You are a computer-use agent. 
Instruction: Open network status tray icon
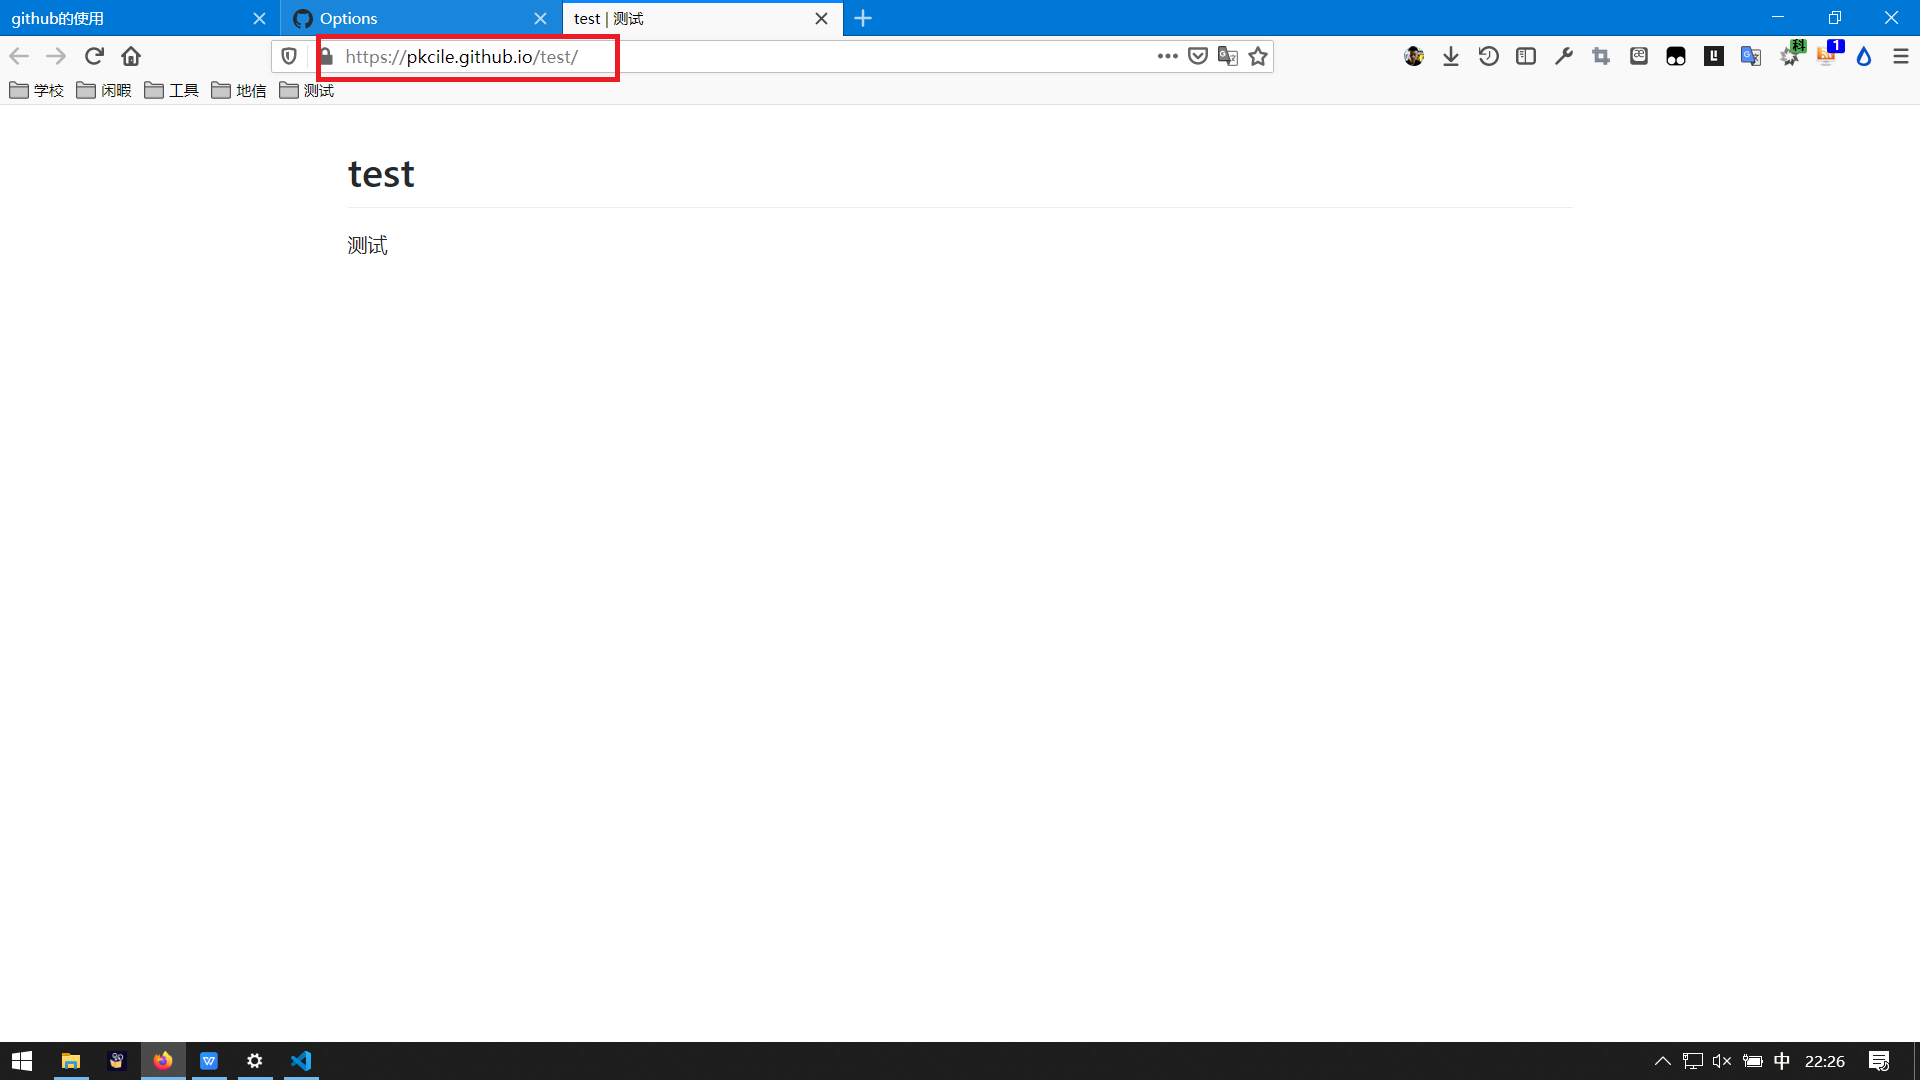point(1692,1061)
